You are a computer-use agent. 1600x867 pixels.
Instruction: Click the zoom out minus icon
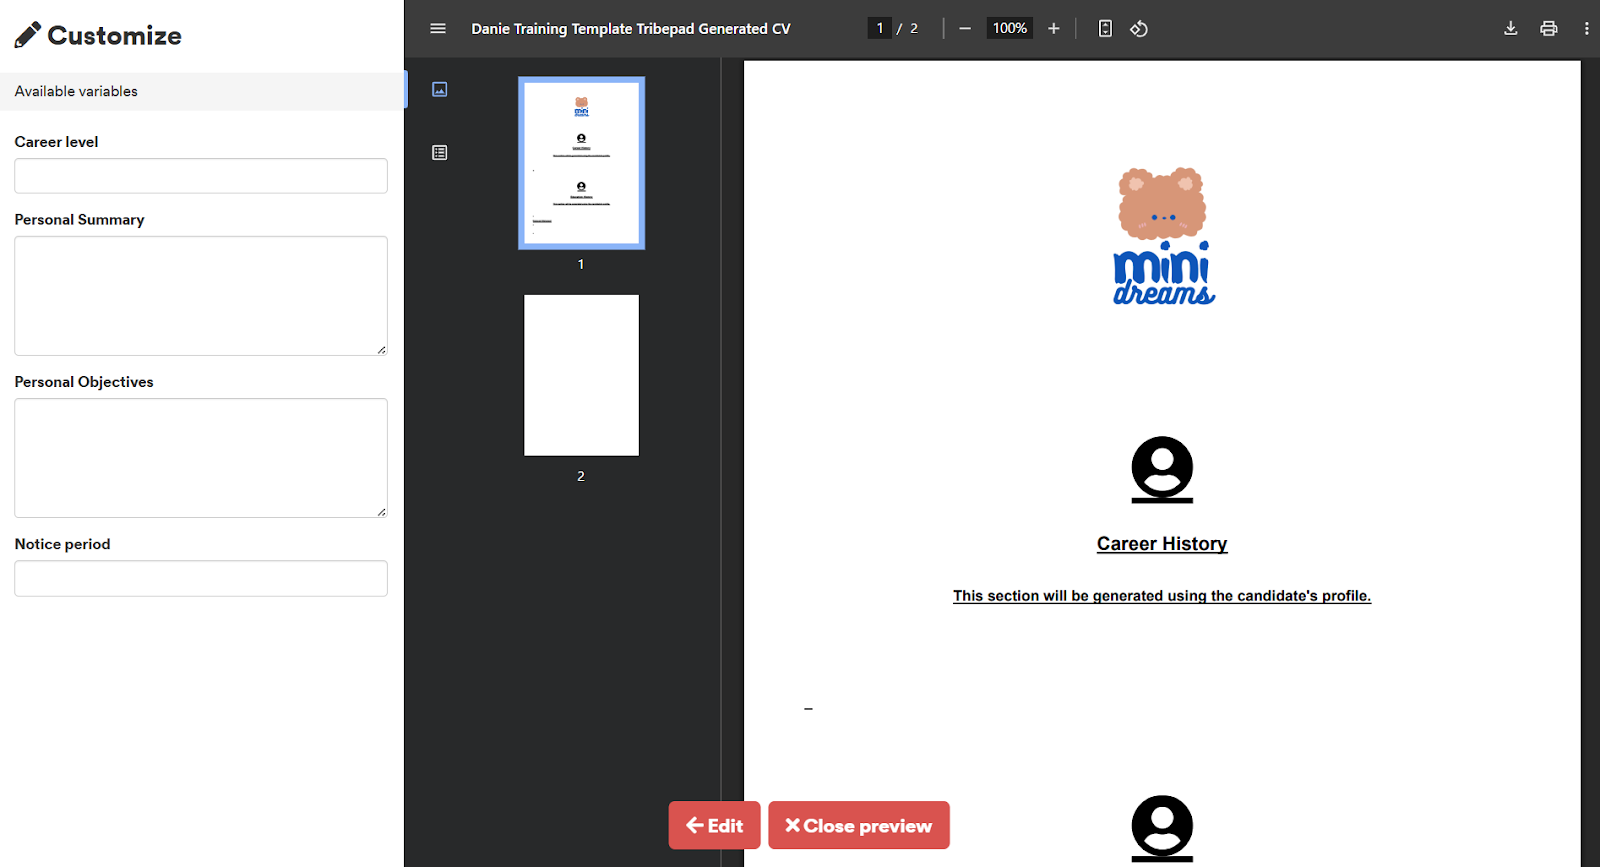tap(965, 29)
